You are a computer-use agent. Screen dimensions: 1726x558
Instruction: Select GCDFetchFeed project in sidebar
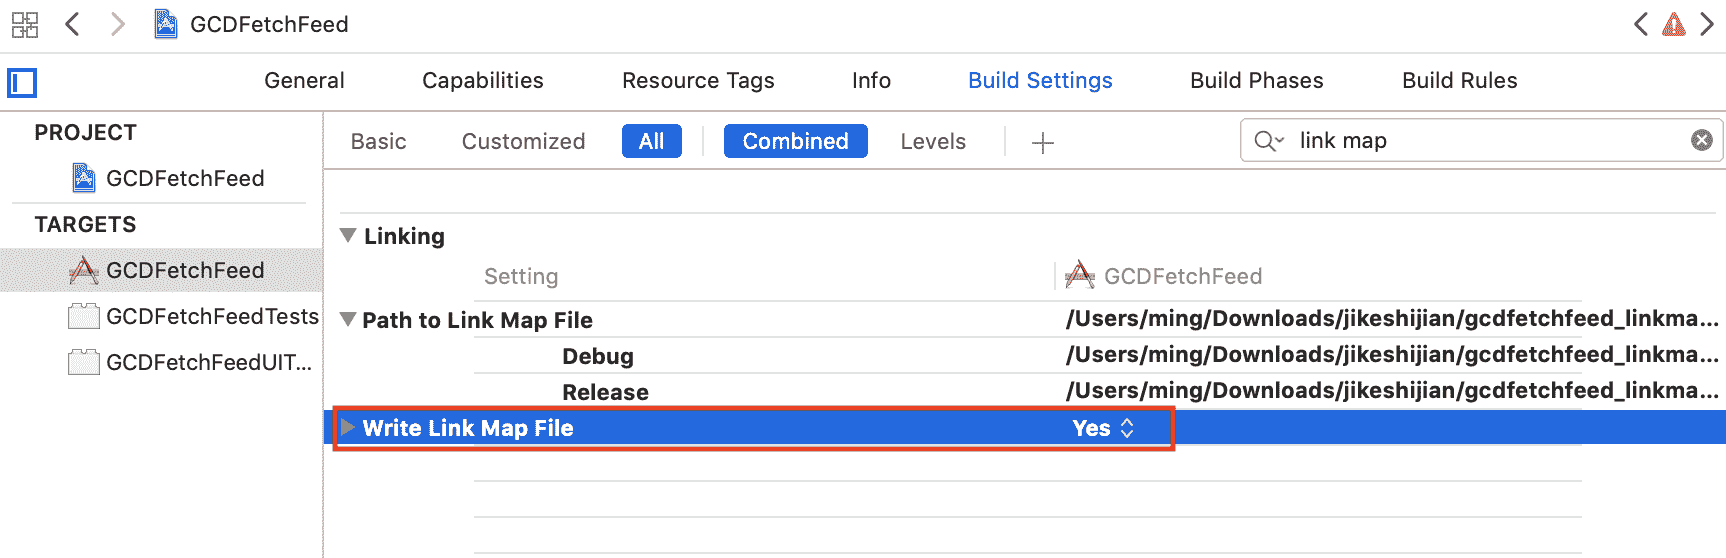click(184, 178)
